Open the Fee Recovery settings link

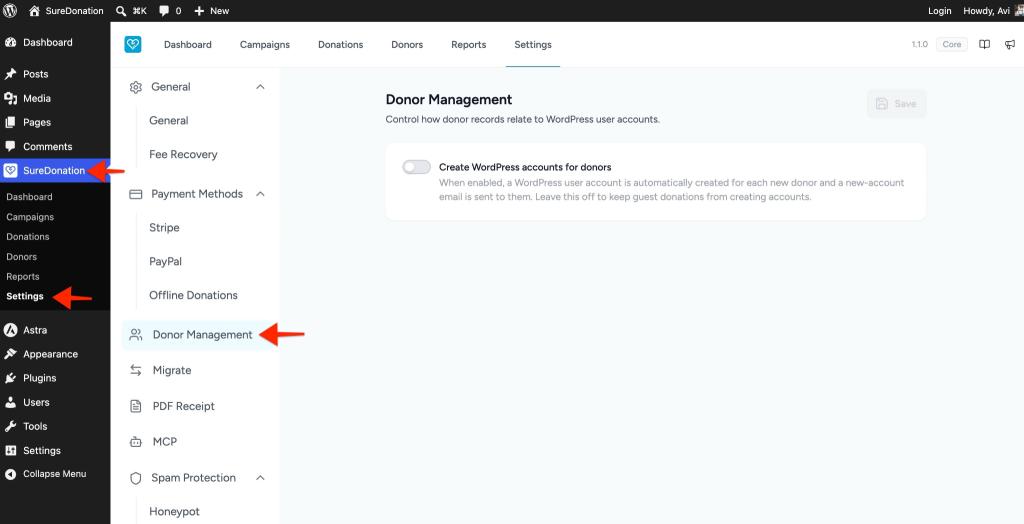click(184, 154)
